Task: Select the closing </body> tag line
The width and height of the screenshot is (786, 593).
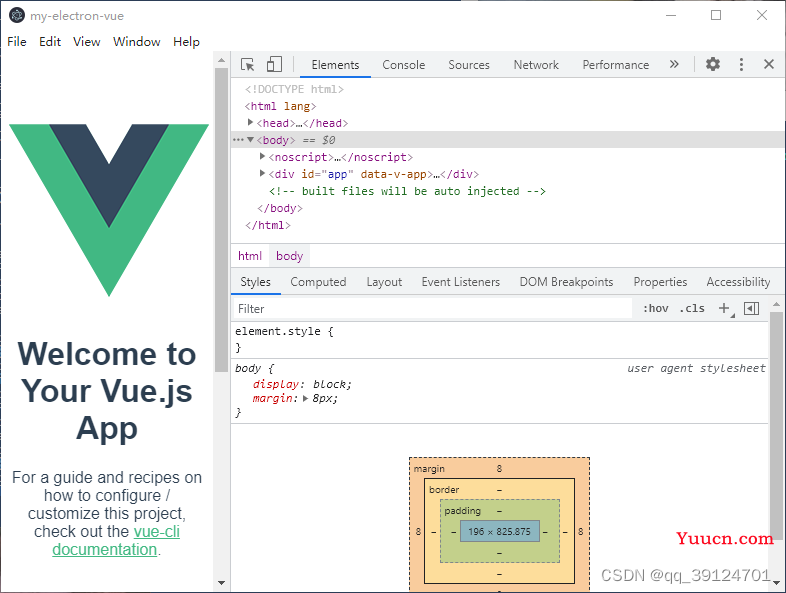Action: point(280,208)
